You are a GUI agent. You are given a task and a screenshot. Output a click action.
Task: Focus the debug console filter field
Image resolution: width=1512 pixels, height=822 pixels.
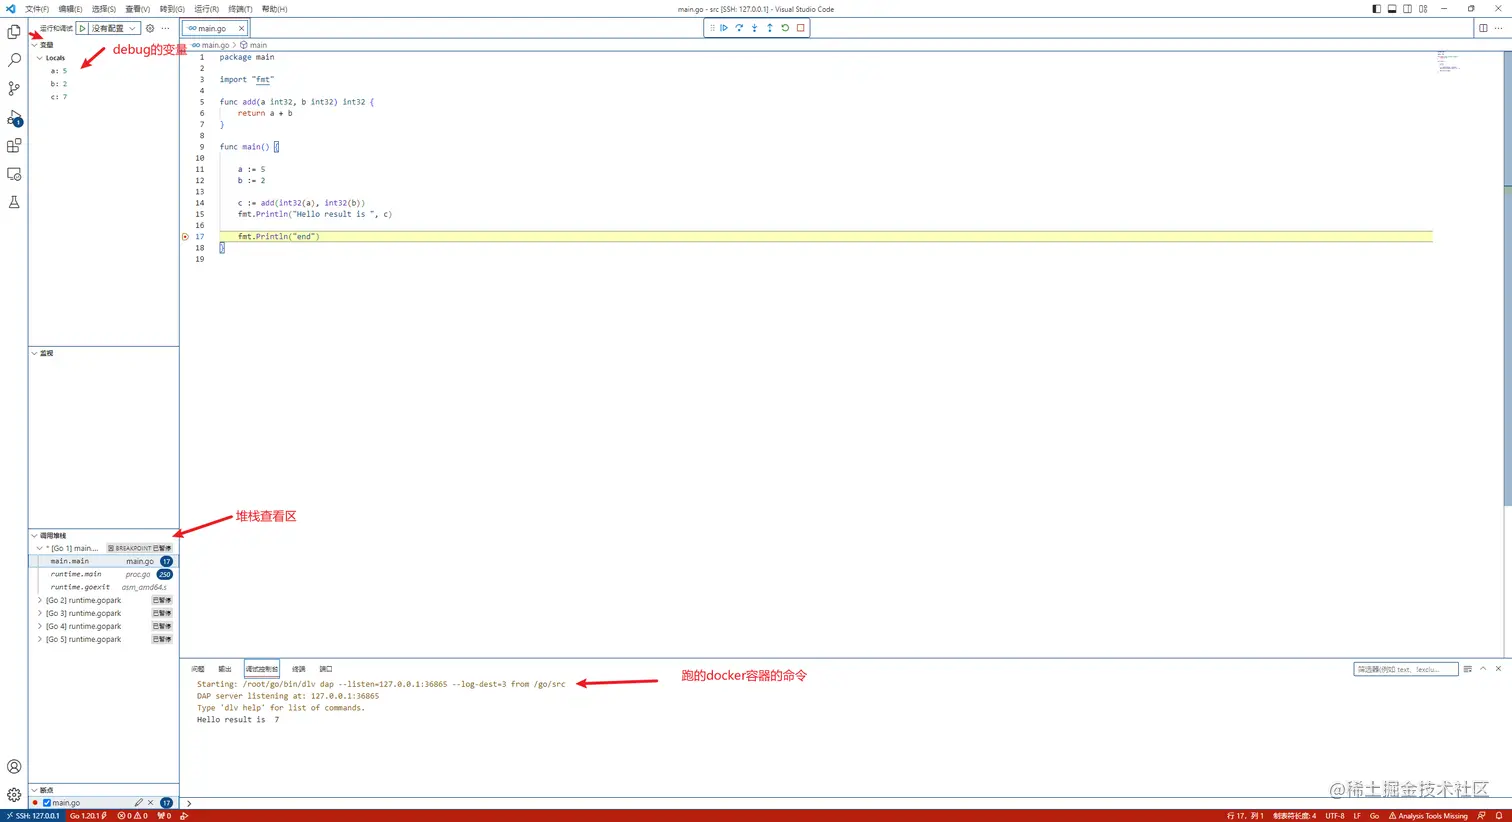coord(1405,669)
